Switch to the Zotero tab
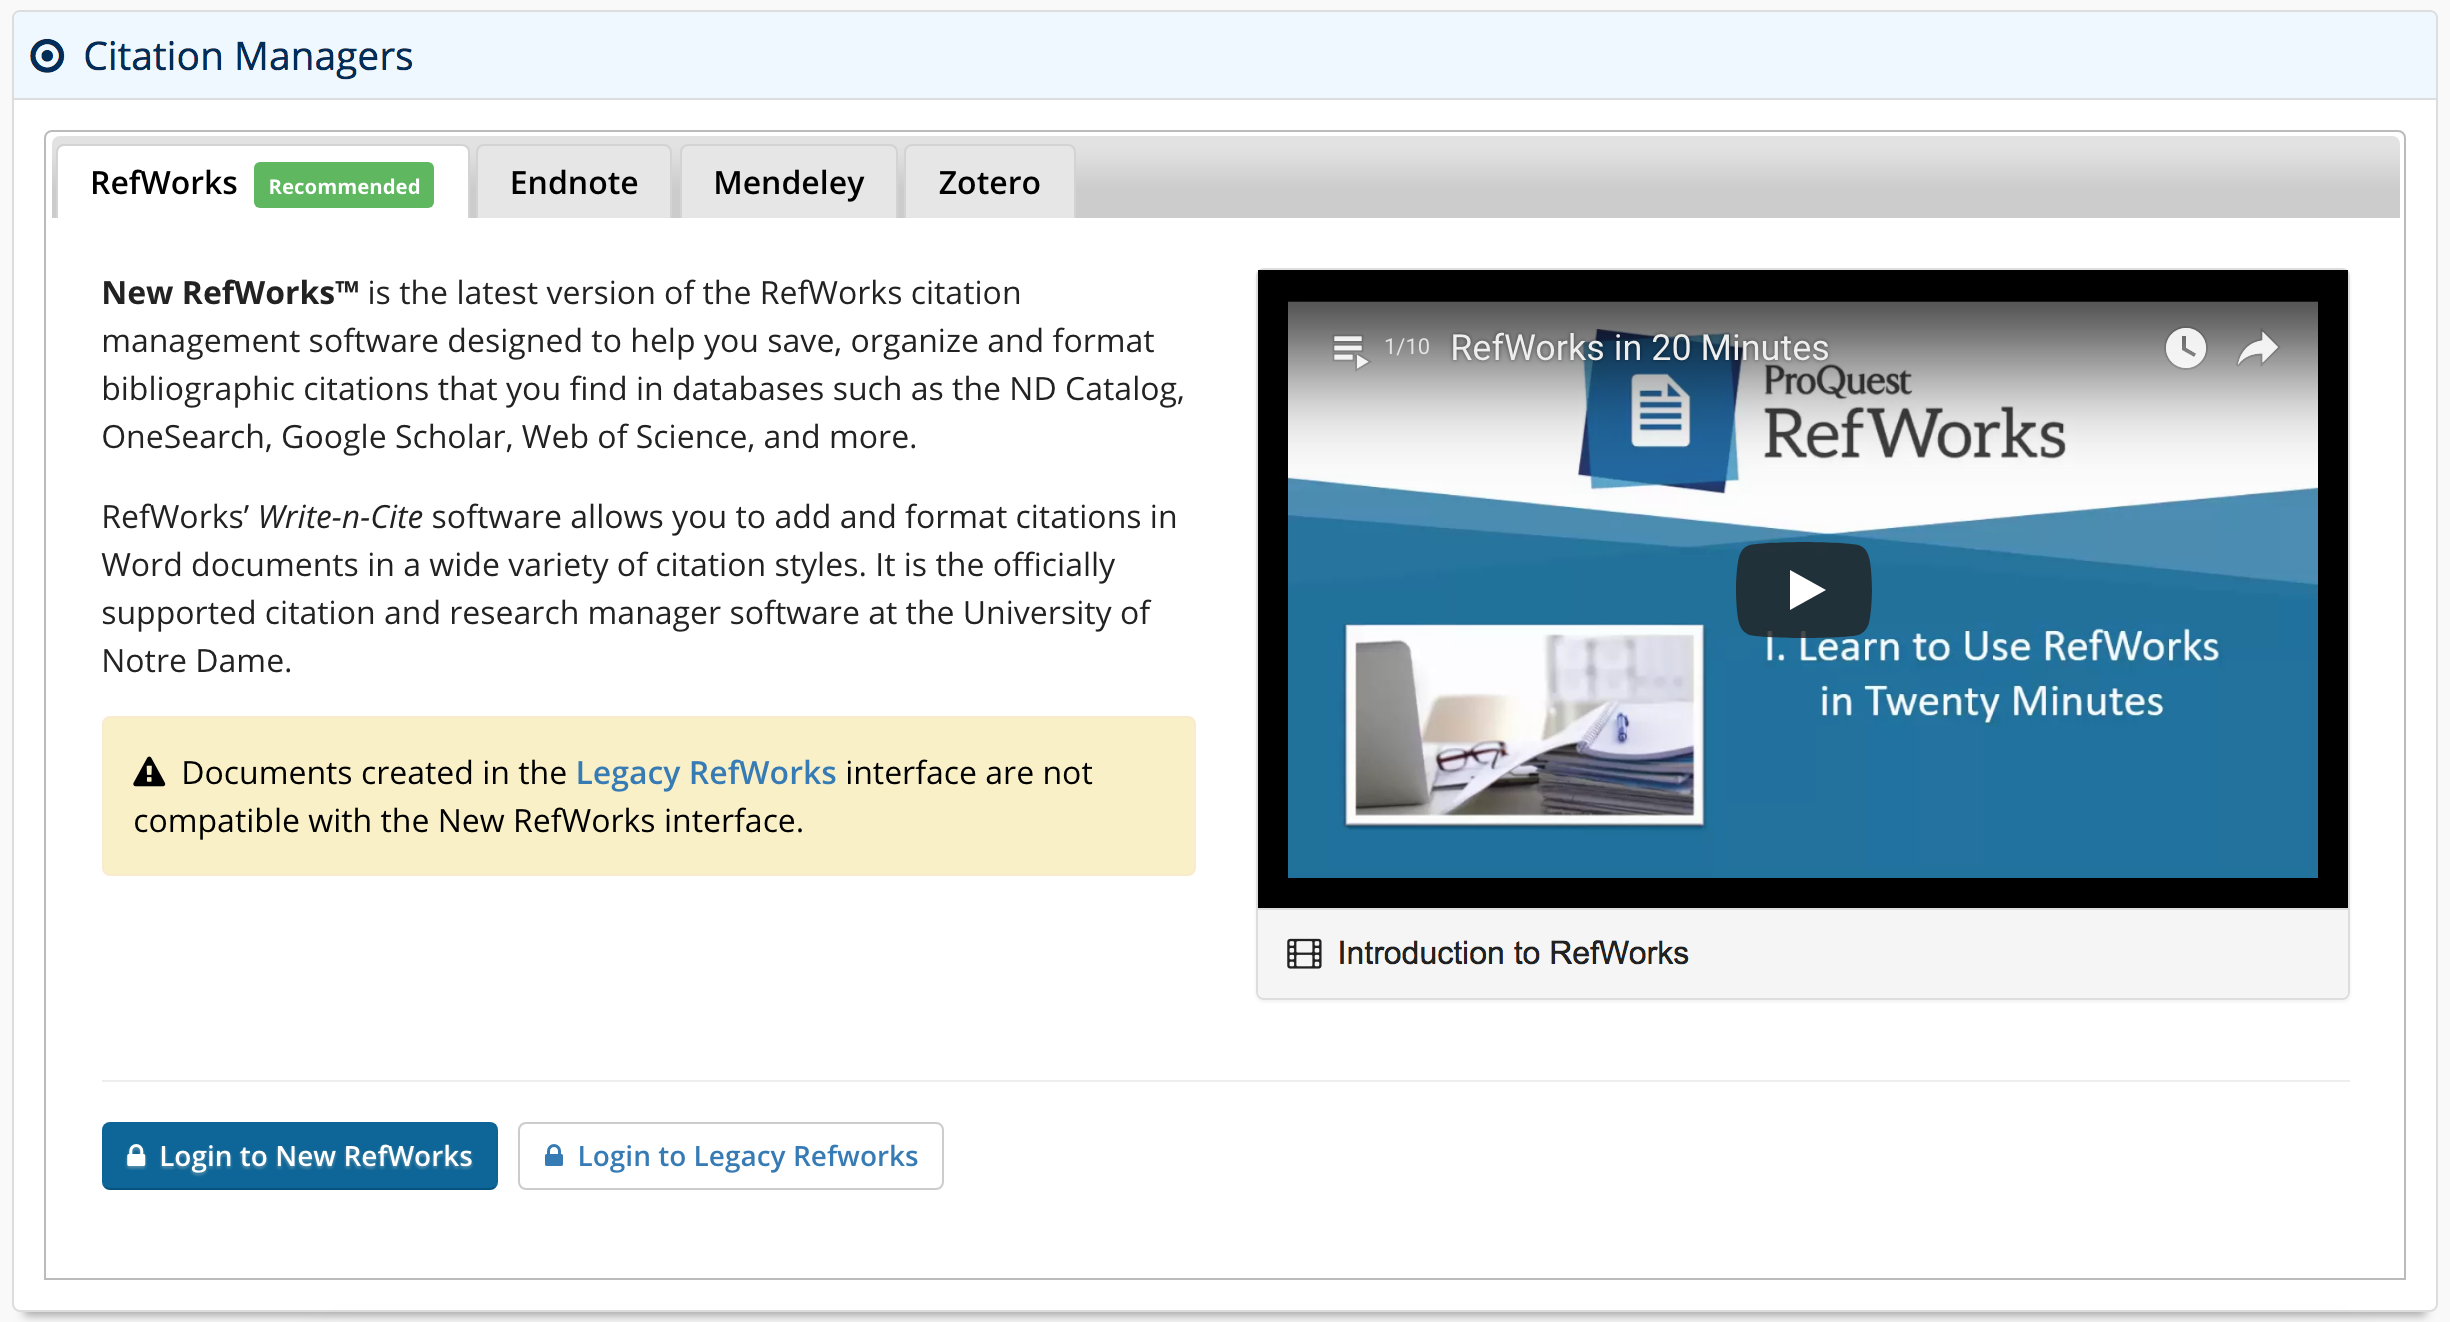The image size is (2450, 1322). [989, 182]
